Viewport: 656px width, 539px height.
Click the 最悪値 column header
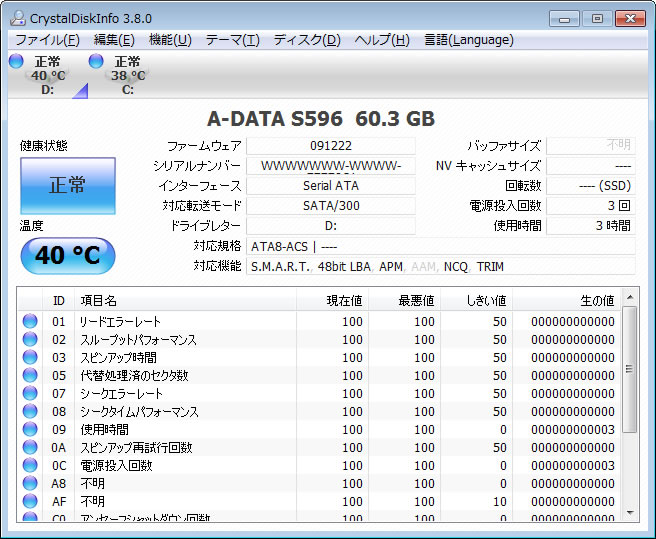(x=405, y=300)
